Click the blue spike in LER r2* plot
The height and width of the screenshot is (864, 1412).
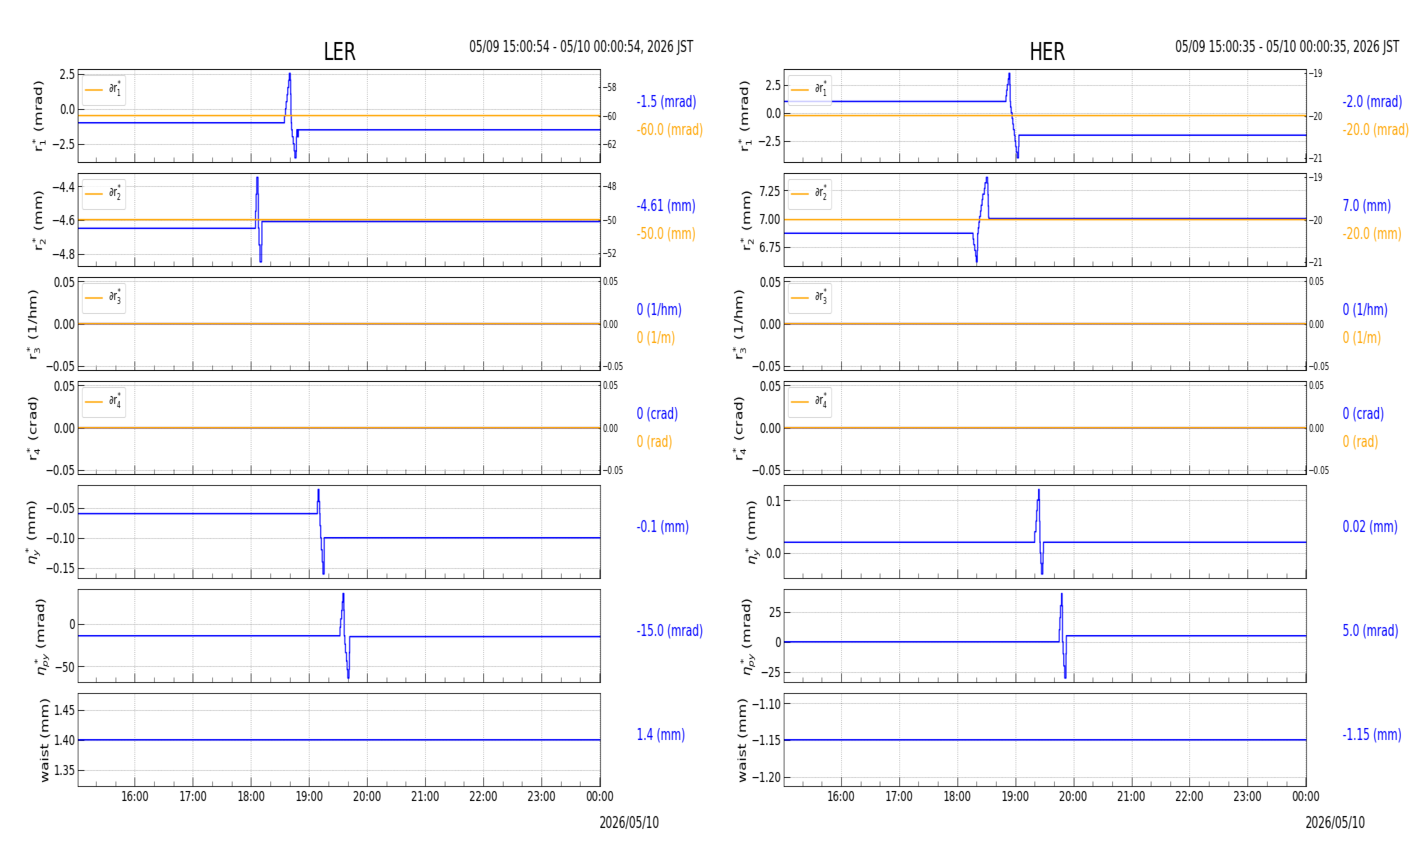click(x=258, y=219)
